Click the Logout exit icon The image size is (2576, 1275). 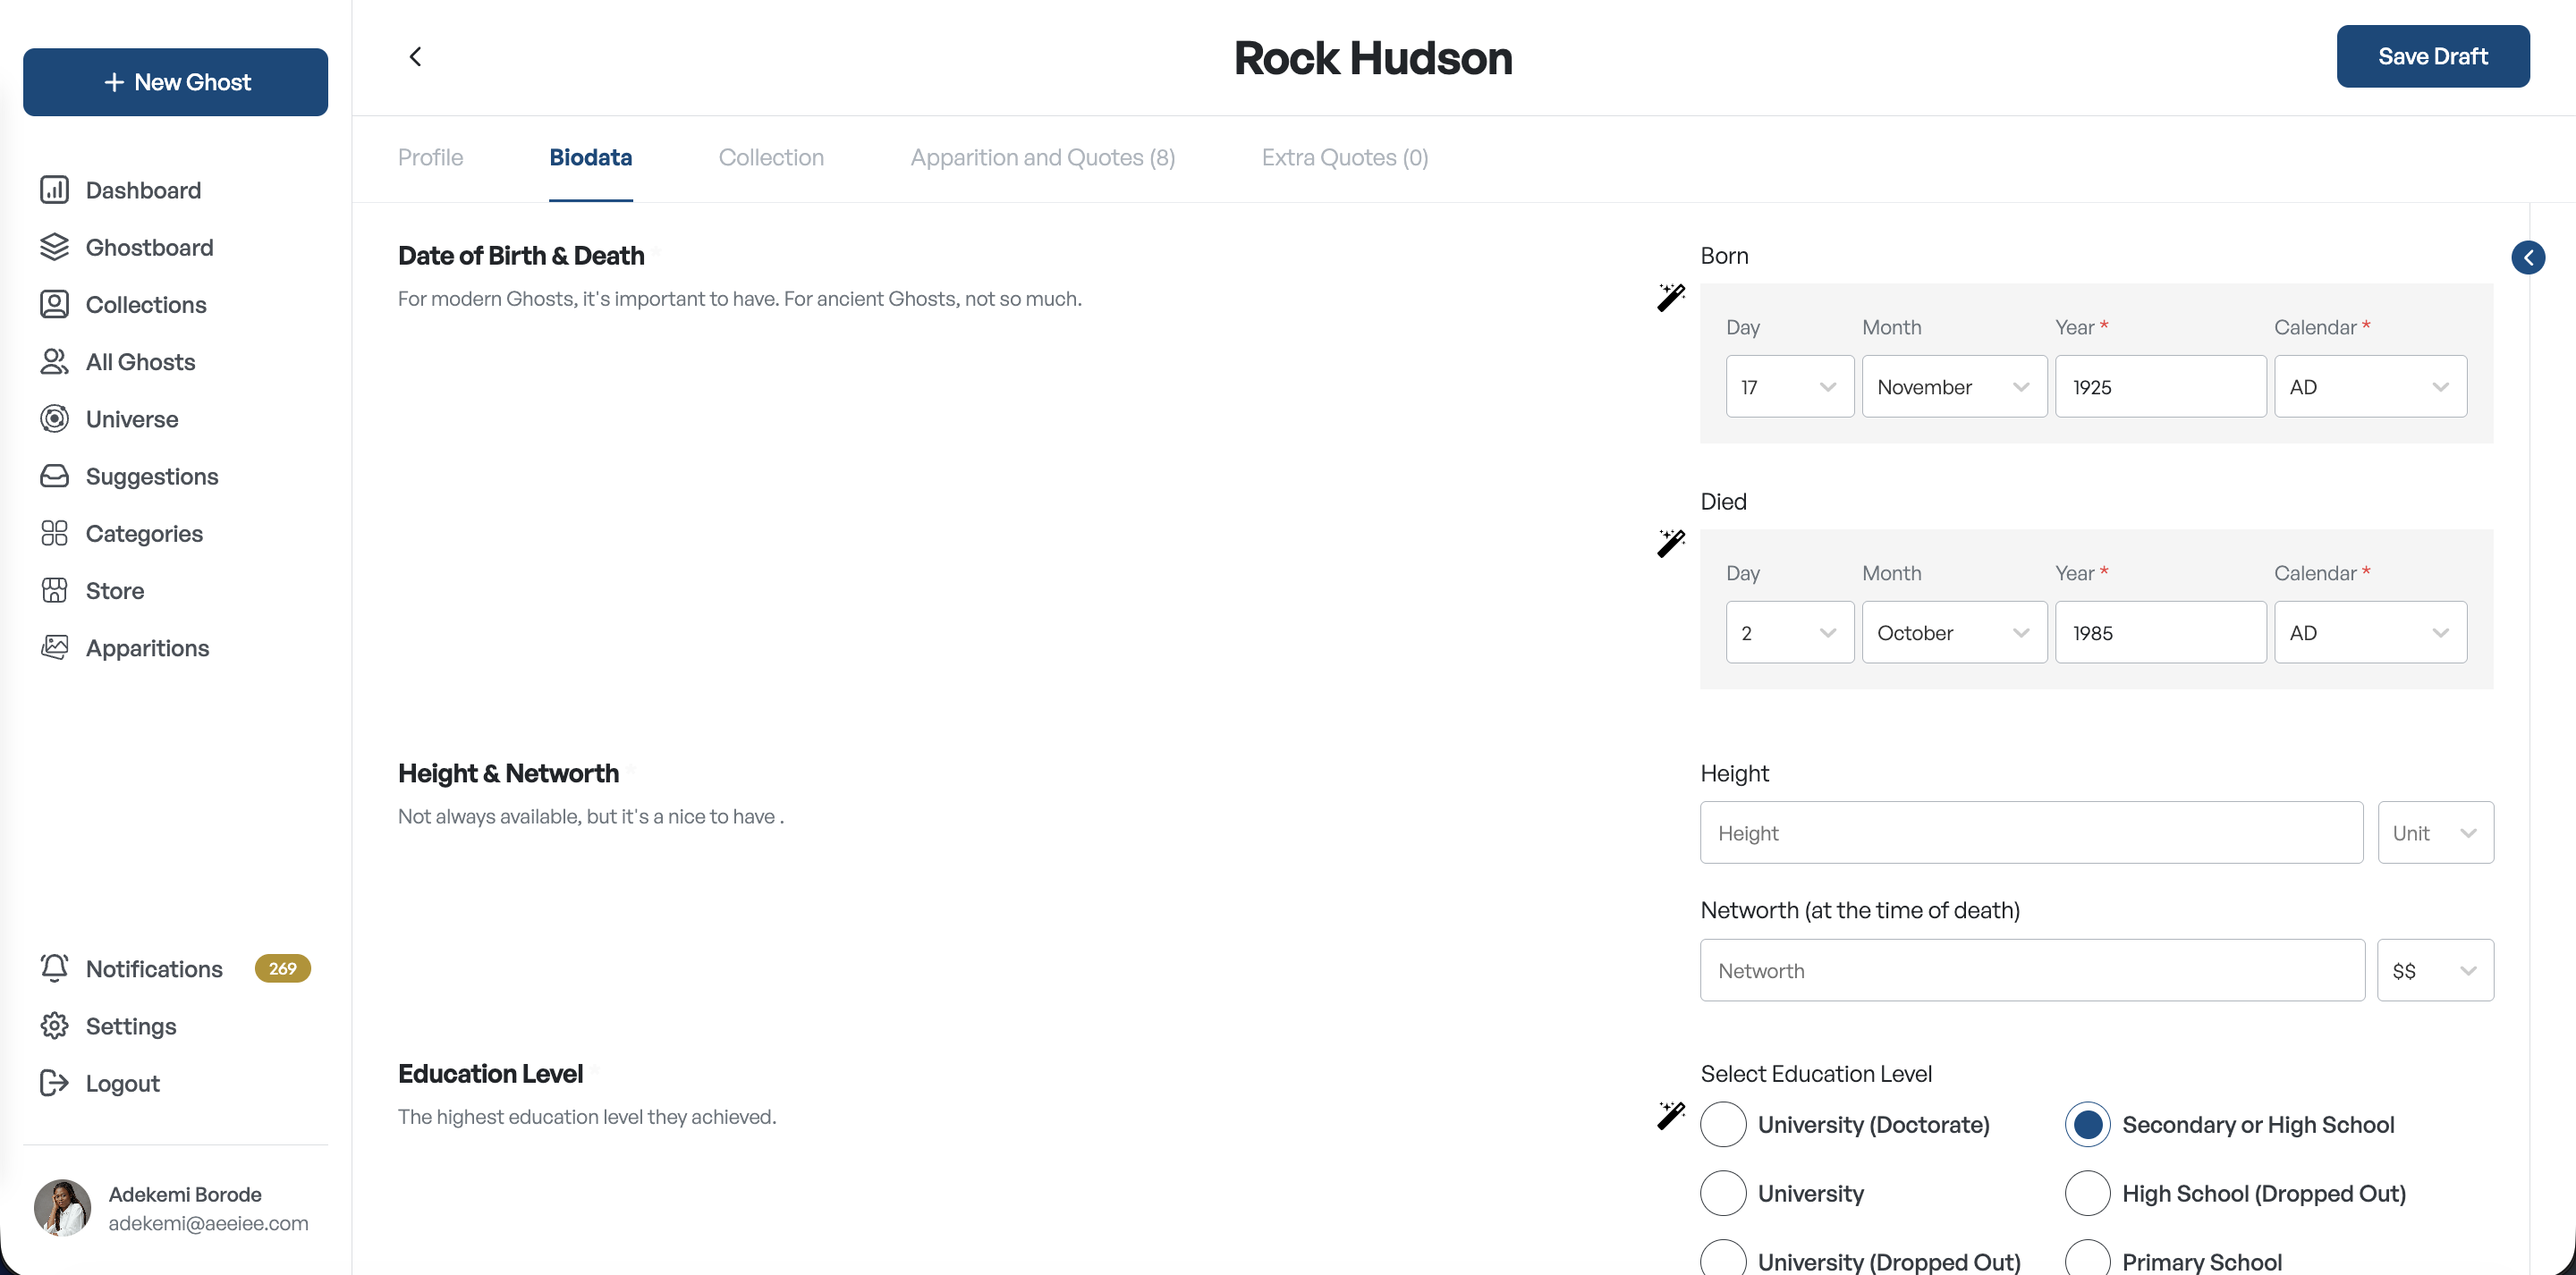click(54, 1083)
